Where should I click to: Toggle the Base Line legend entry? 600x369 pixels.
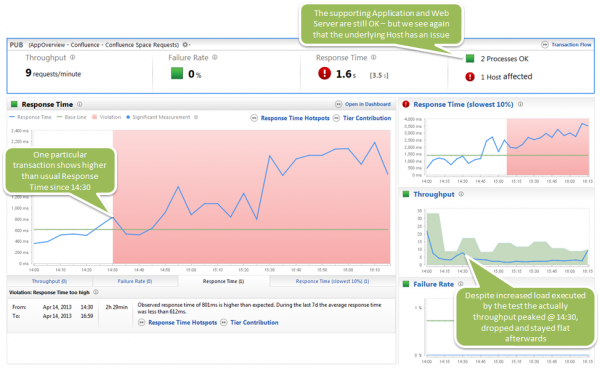pos(72,117)
